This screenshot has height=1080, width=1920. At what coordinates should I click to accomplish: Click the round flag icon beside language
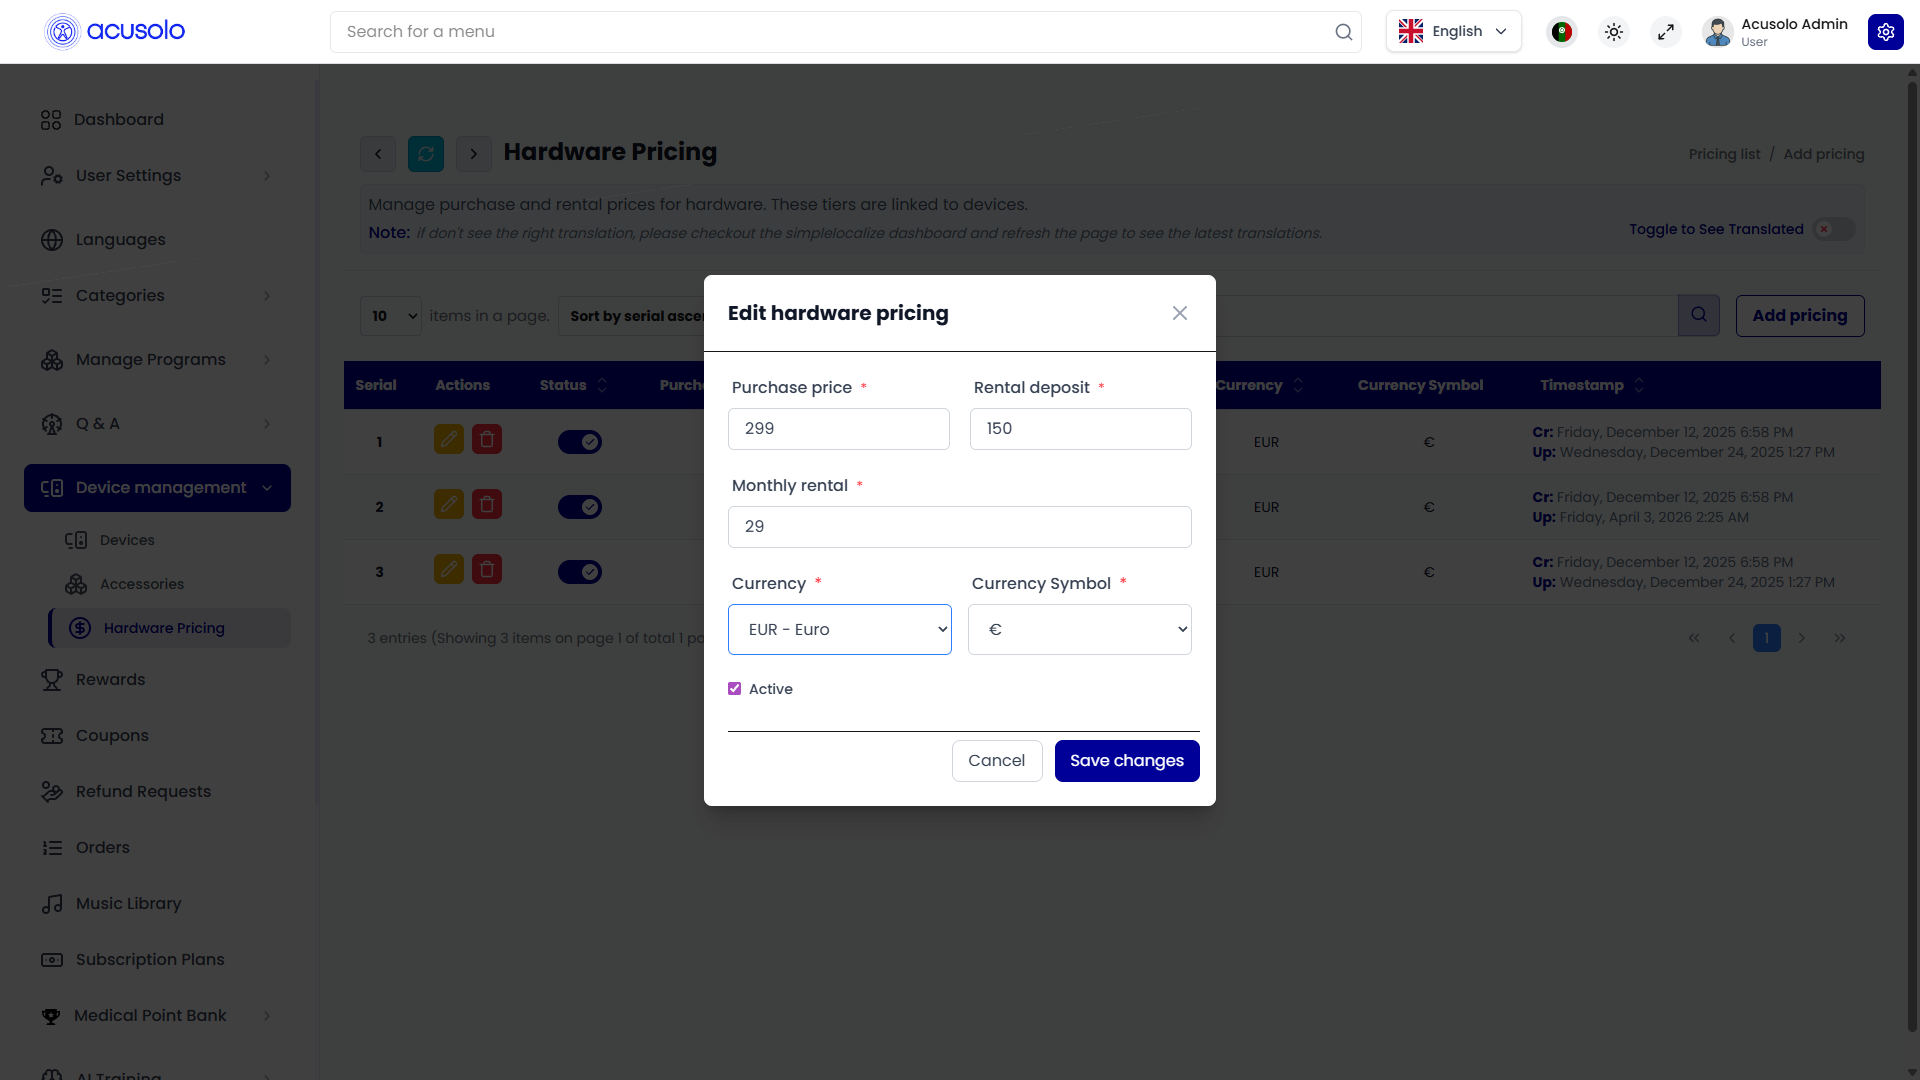point(1561,32)
